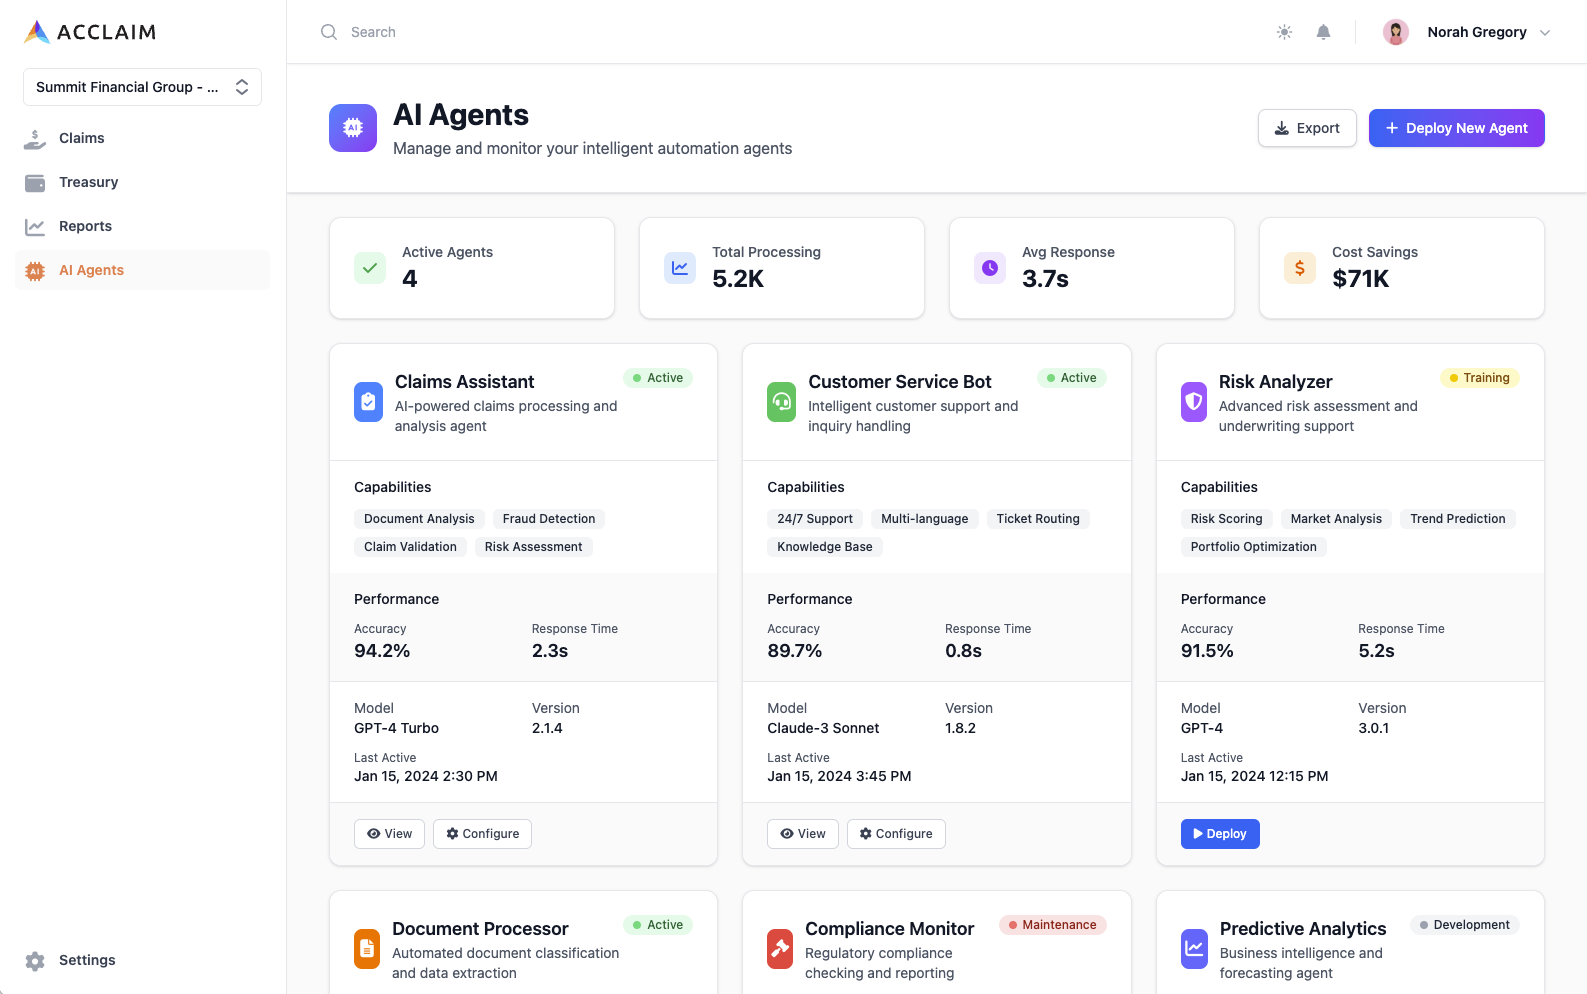
Task: Click the Customer Service Bot headset icon
Action: [782, 402]
